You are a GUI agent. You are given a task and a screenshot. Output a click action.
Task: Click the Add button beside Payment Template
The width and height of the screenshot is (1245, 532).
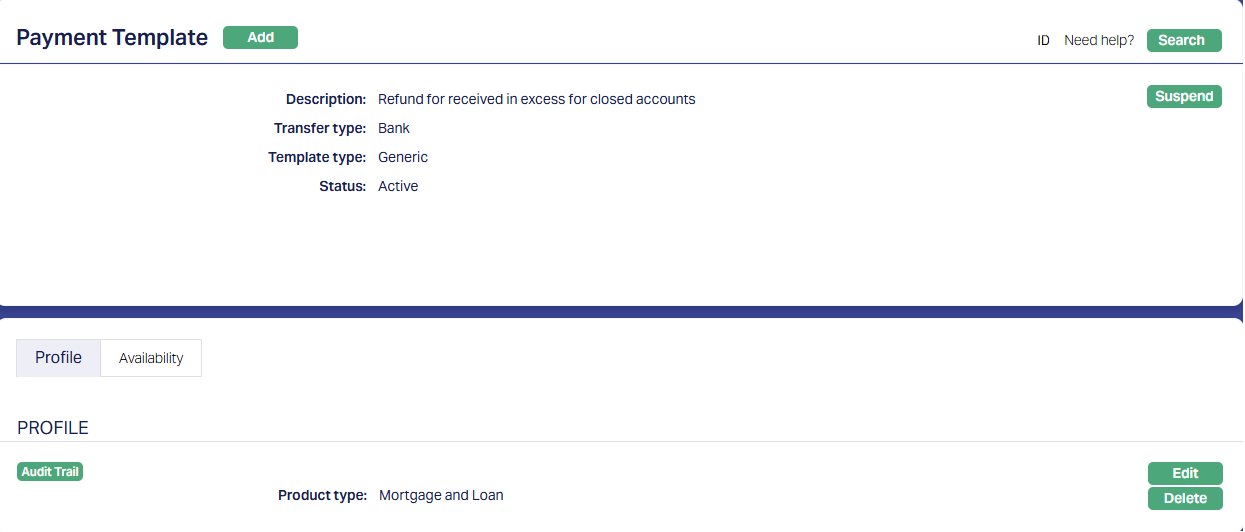click(x=260, y=38)
